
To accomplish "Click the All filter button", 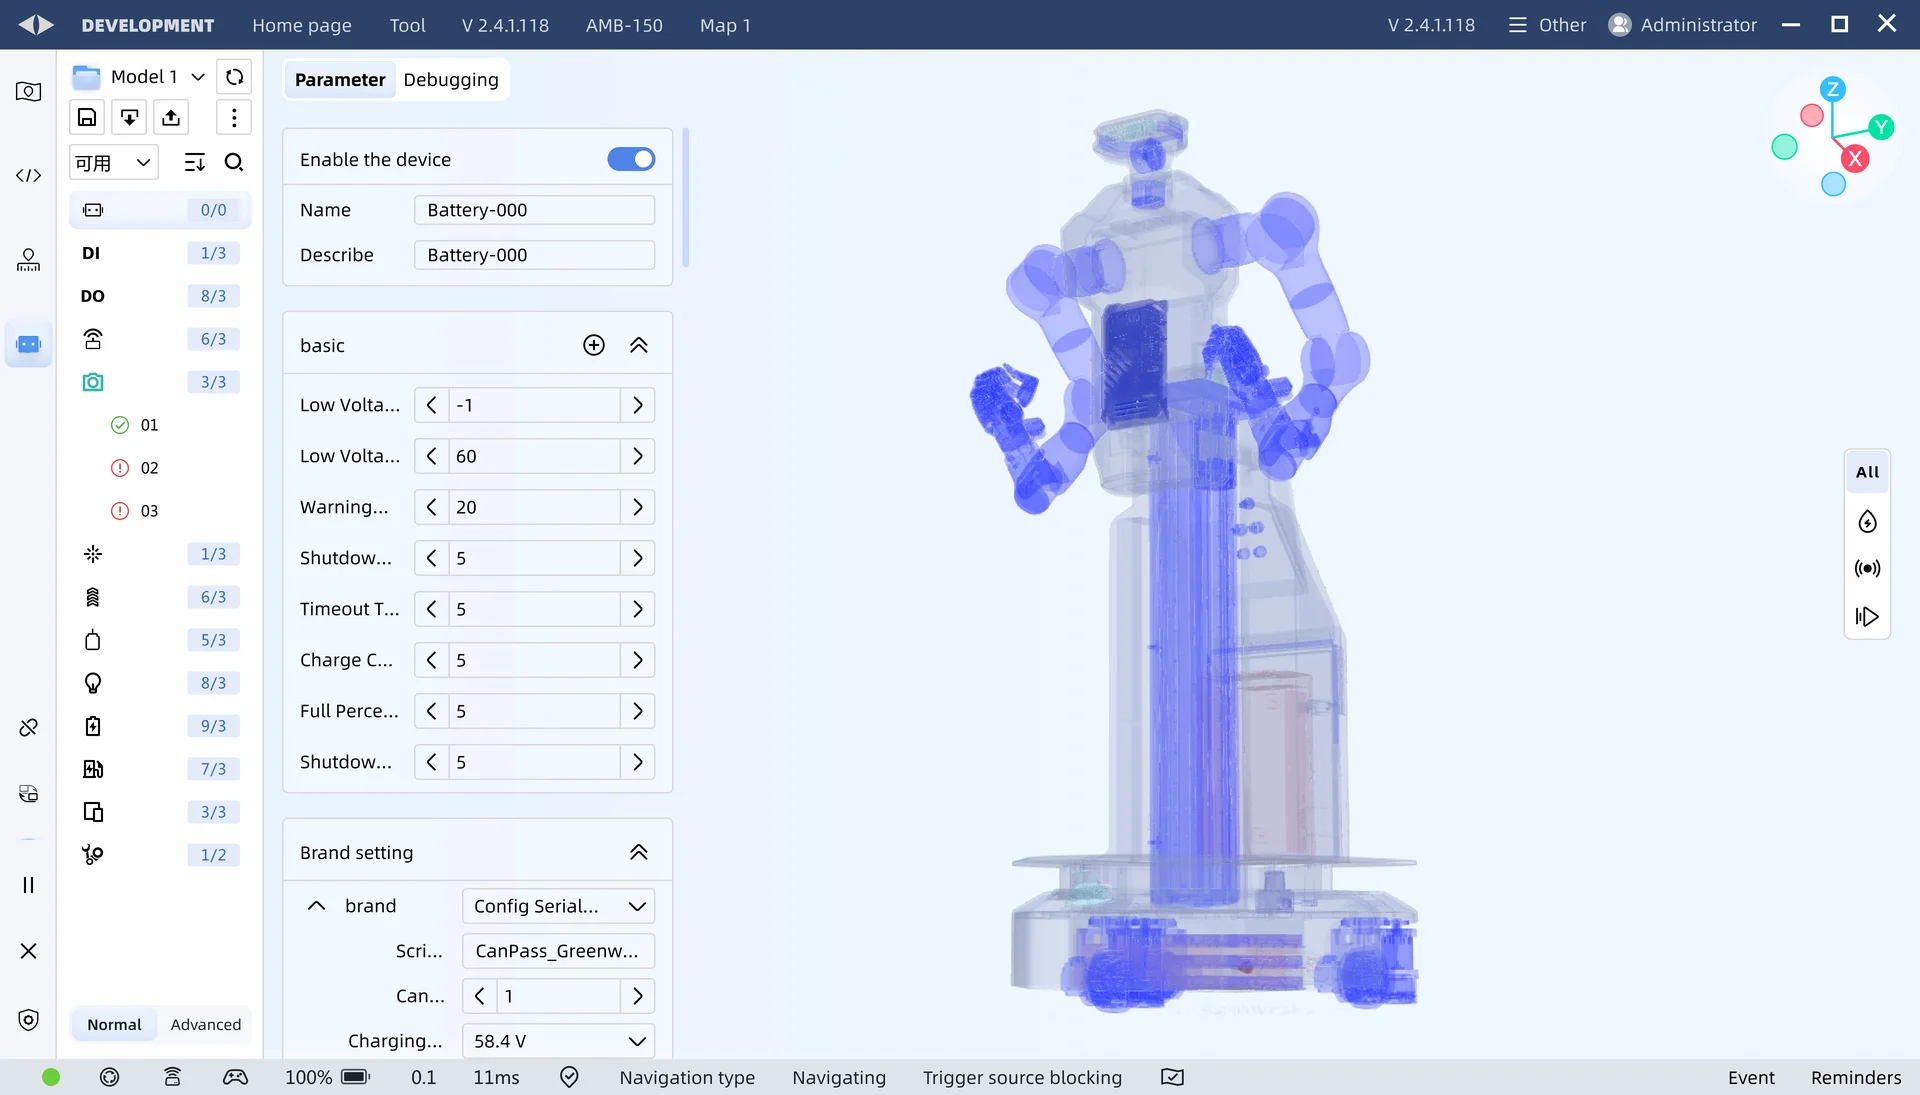I will point(1867,472).
